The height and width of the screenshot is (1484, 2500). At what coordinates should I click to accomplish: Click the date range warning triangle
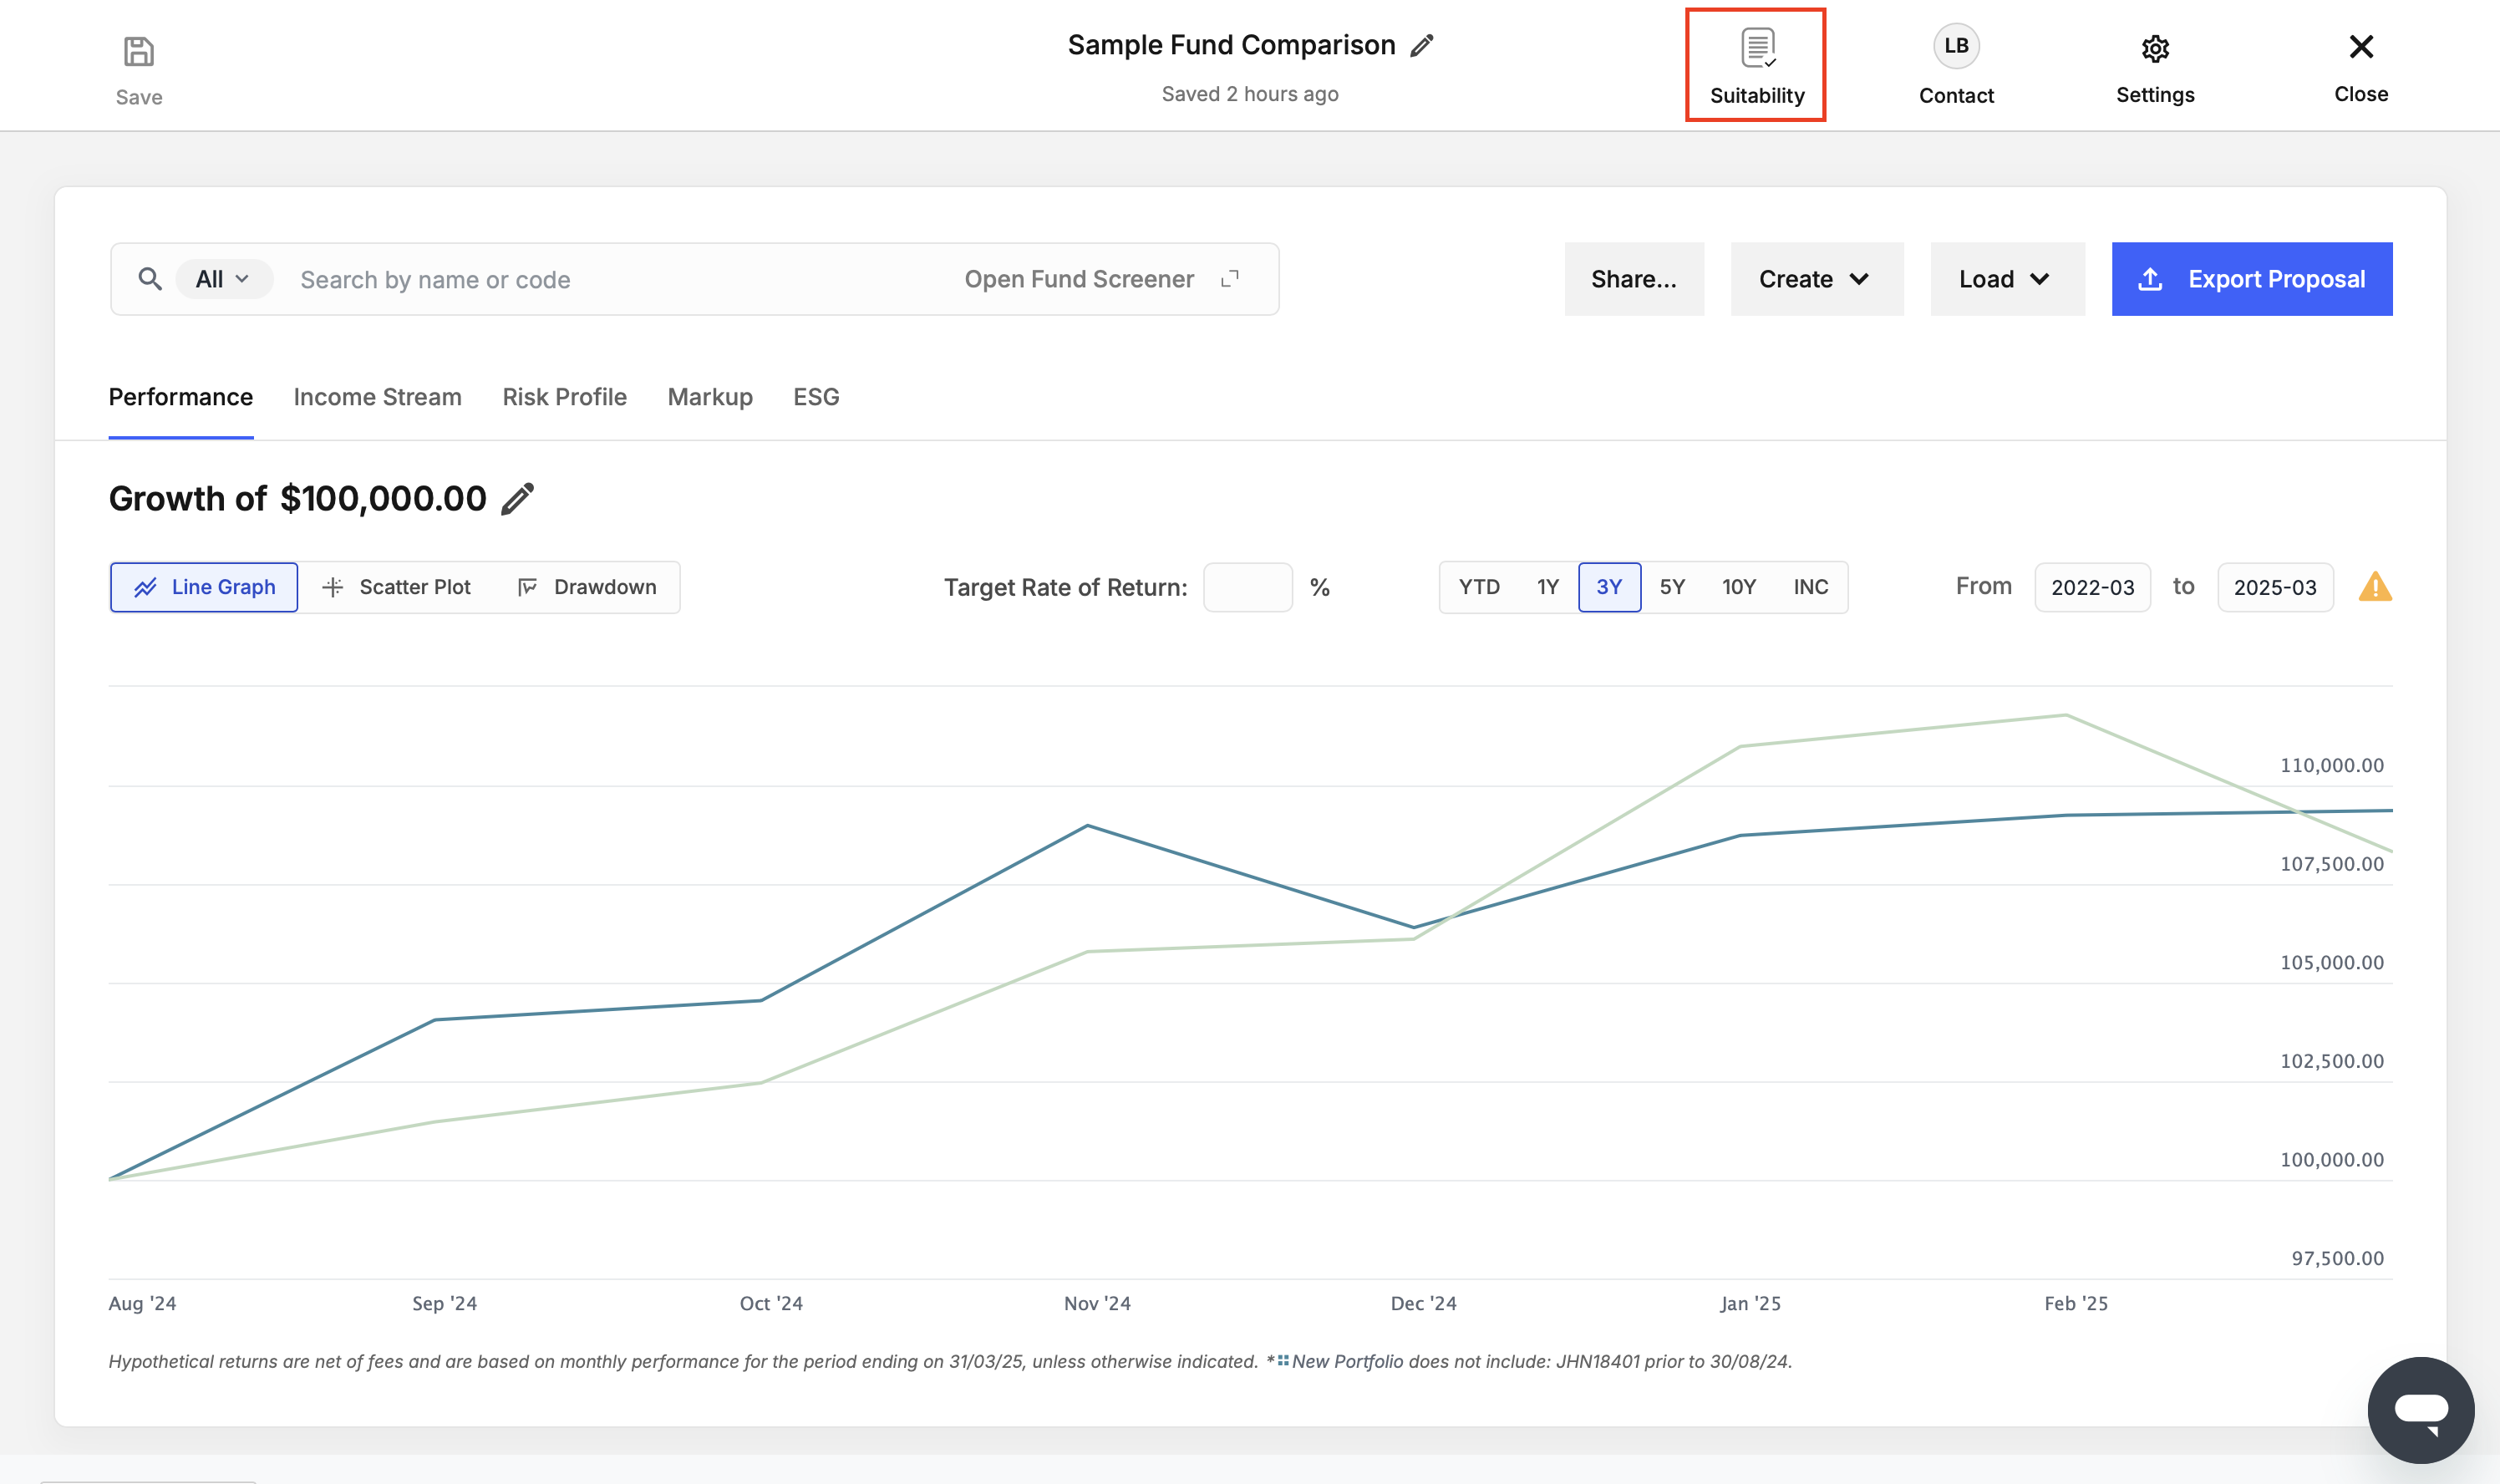[x=2375, y=586]
